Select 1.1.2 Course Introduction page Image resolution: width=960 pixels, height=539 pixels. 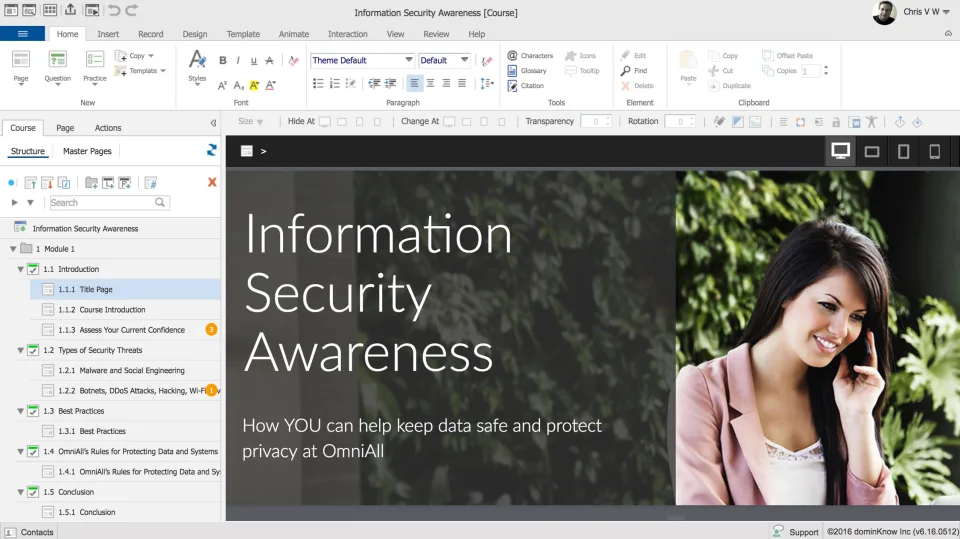pyautogui.click(x=126, y=309)
